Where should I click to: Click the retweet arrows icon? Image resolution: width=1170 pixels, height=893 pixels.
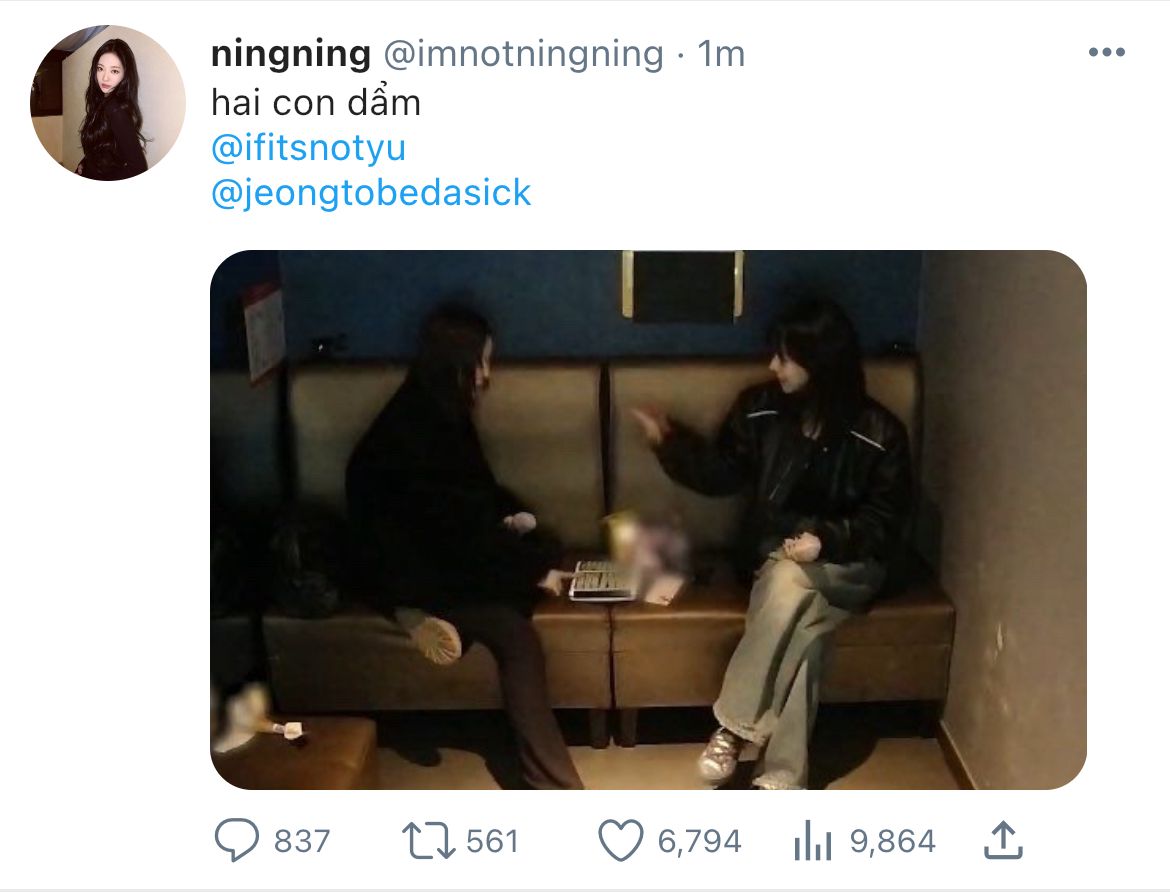(428, 841)
